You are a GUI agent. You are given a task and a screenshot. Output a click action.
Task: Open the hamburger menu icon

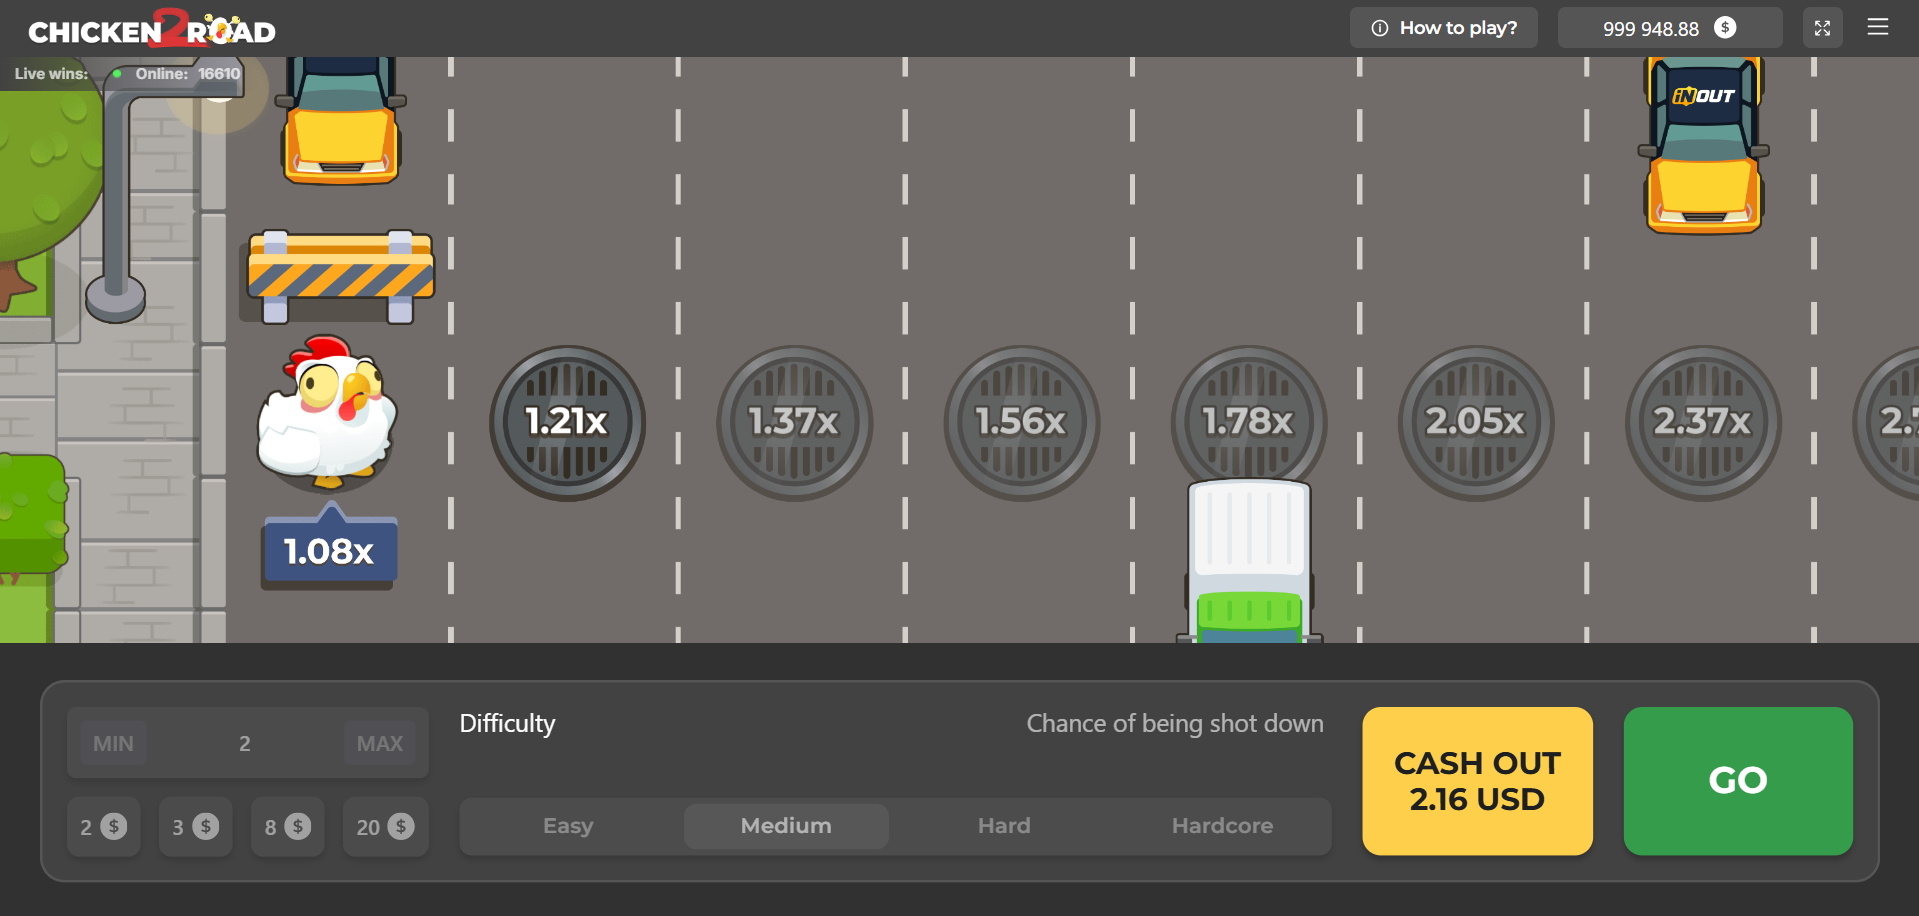click(x=1877, y=27)
